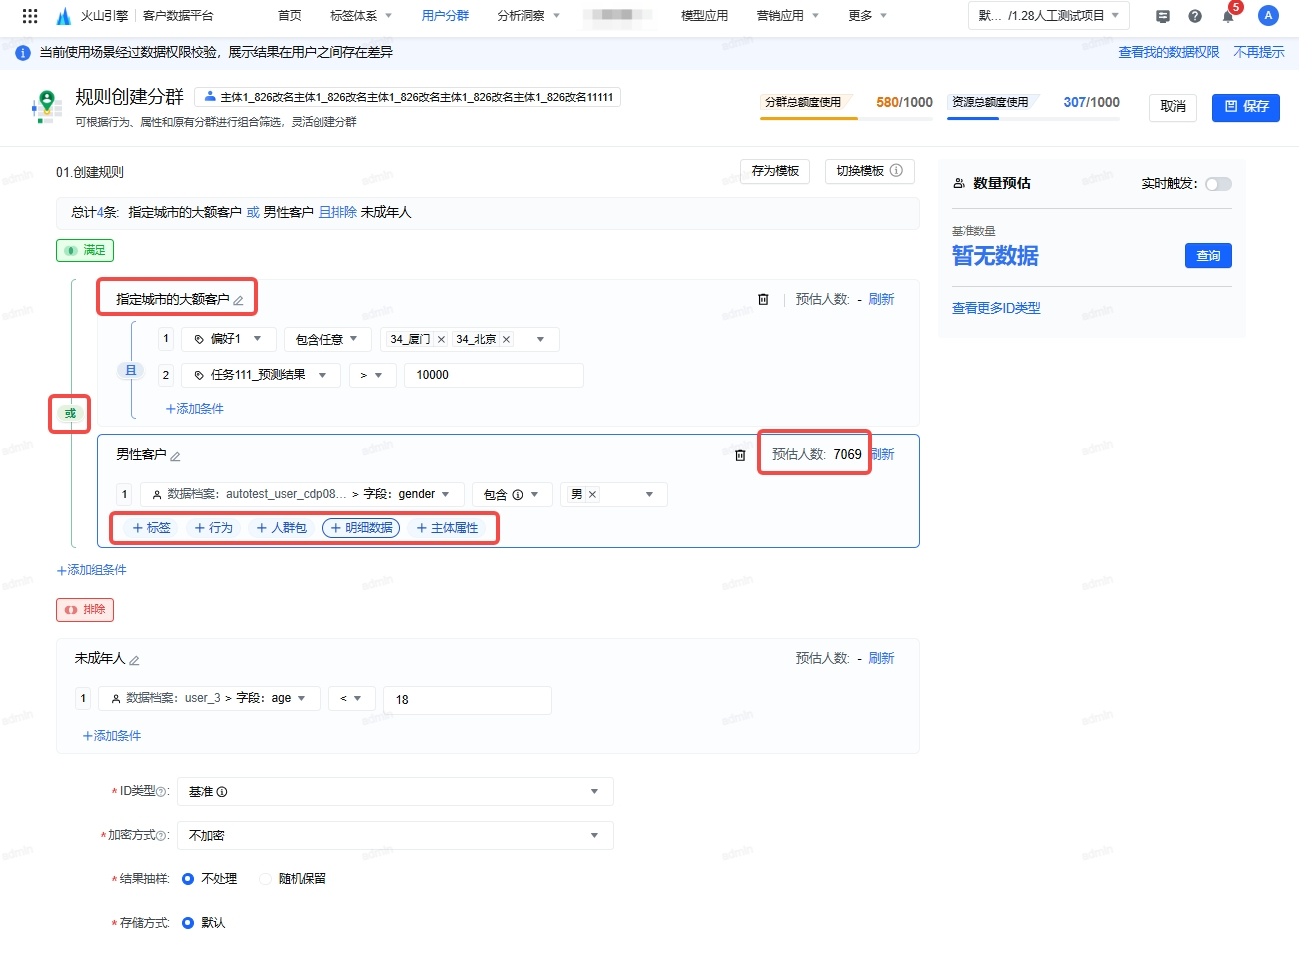Open the messages icon in top bar
Screen dimensions: 1299x953
point(1162,16)
